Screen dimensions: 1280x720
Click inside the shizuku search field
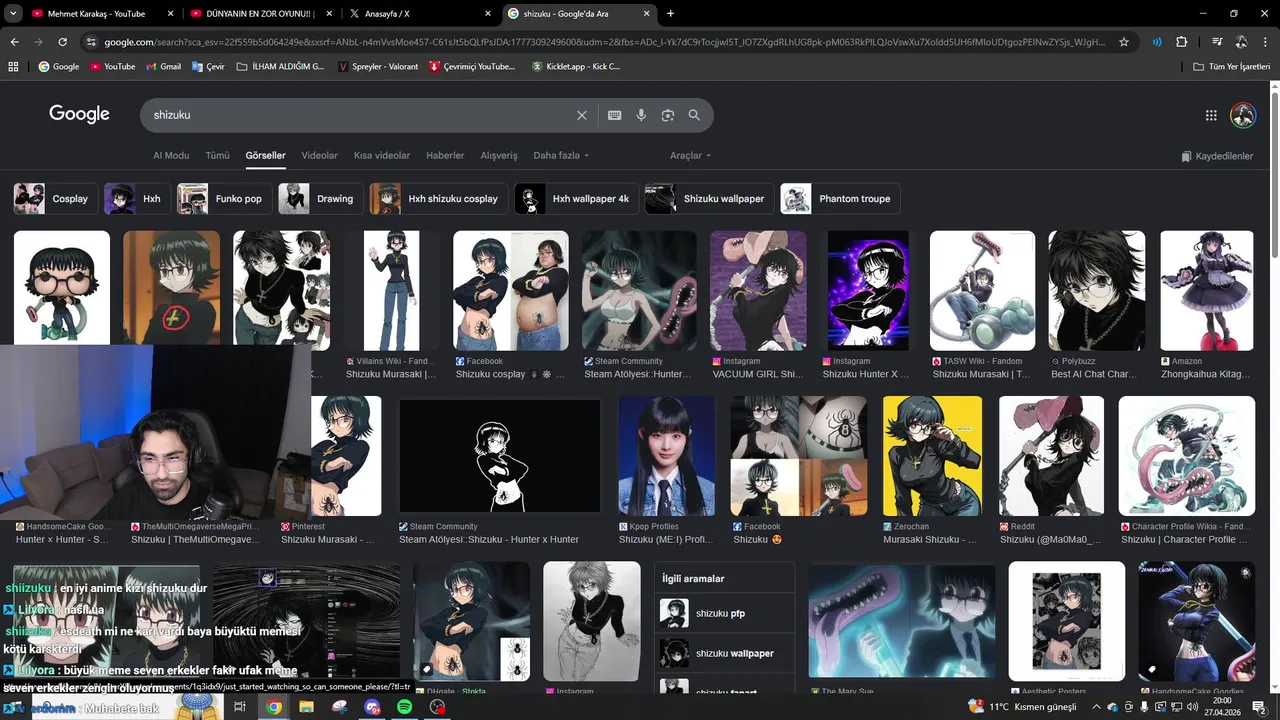[360, 115]
